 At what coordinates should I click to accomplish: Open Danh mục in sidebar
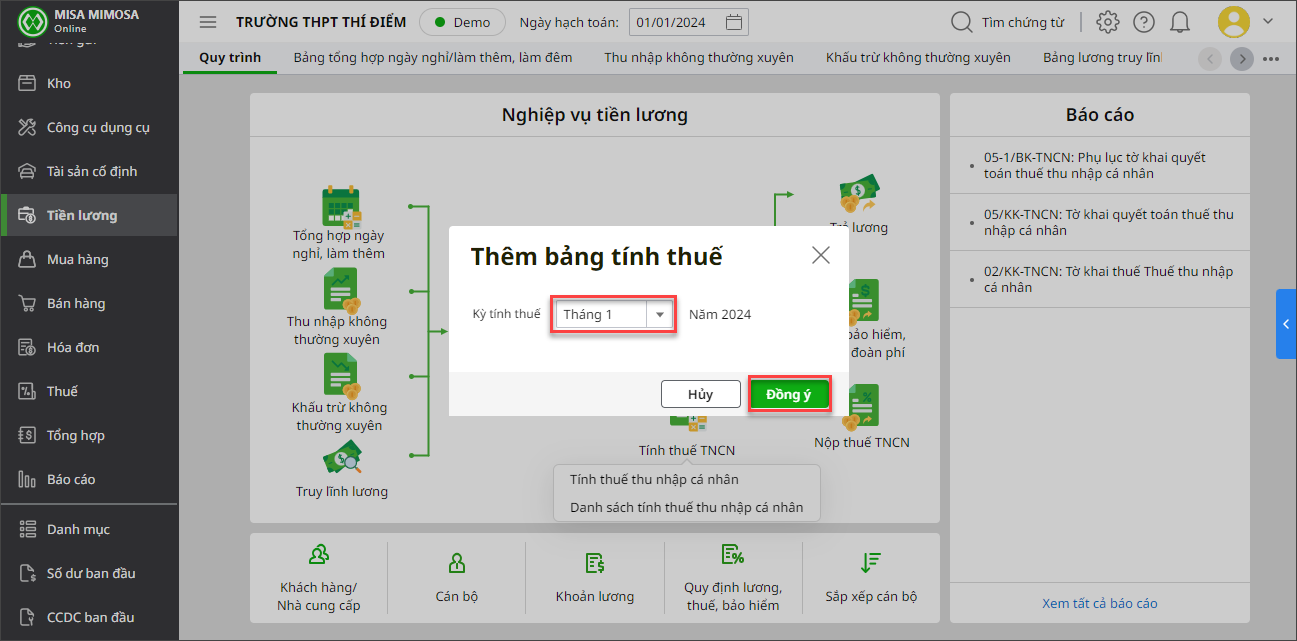pyautogui.click(x=89, y=529)
